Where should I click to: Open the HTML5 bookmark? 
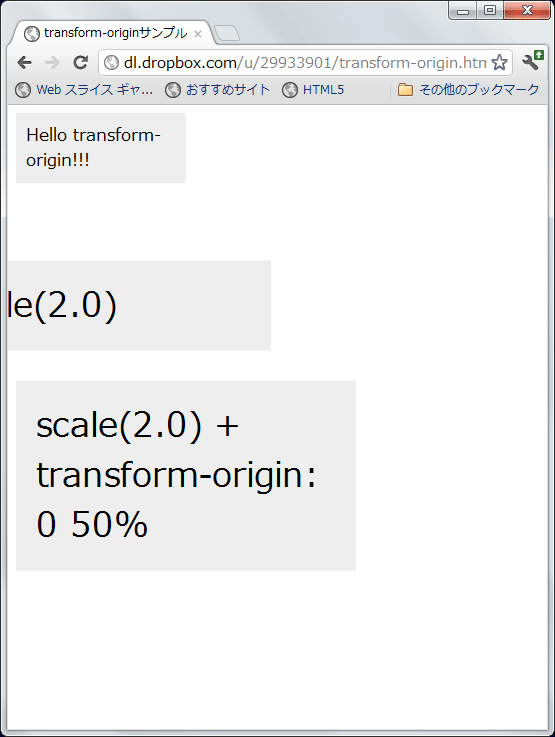pyautogui.click(x=313, y=90)
